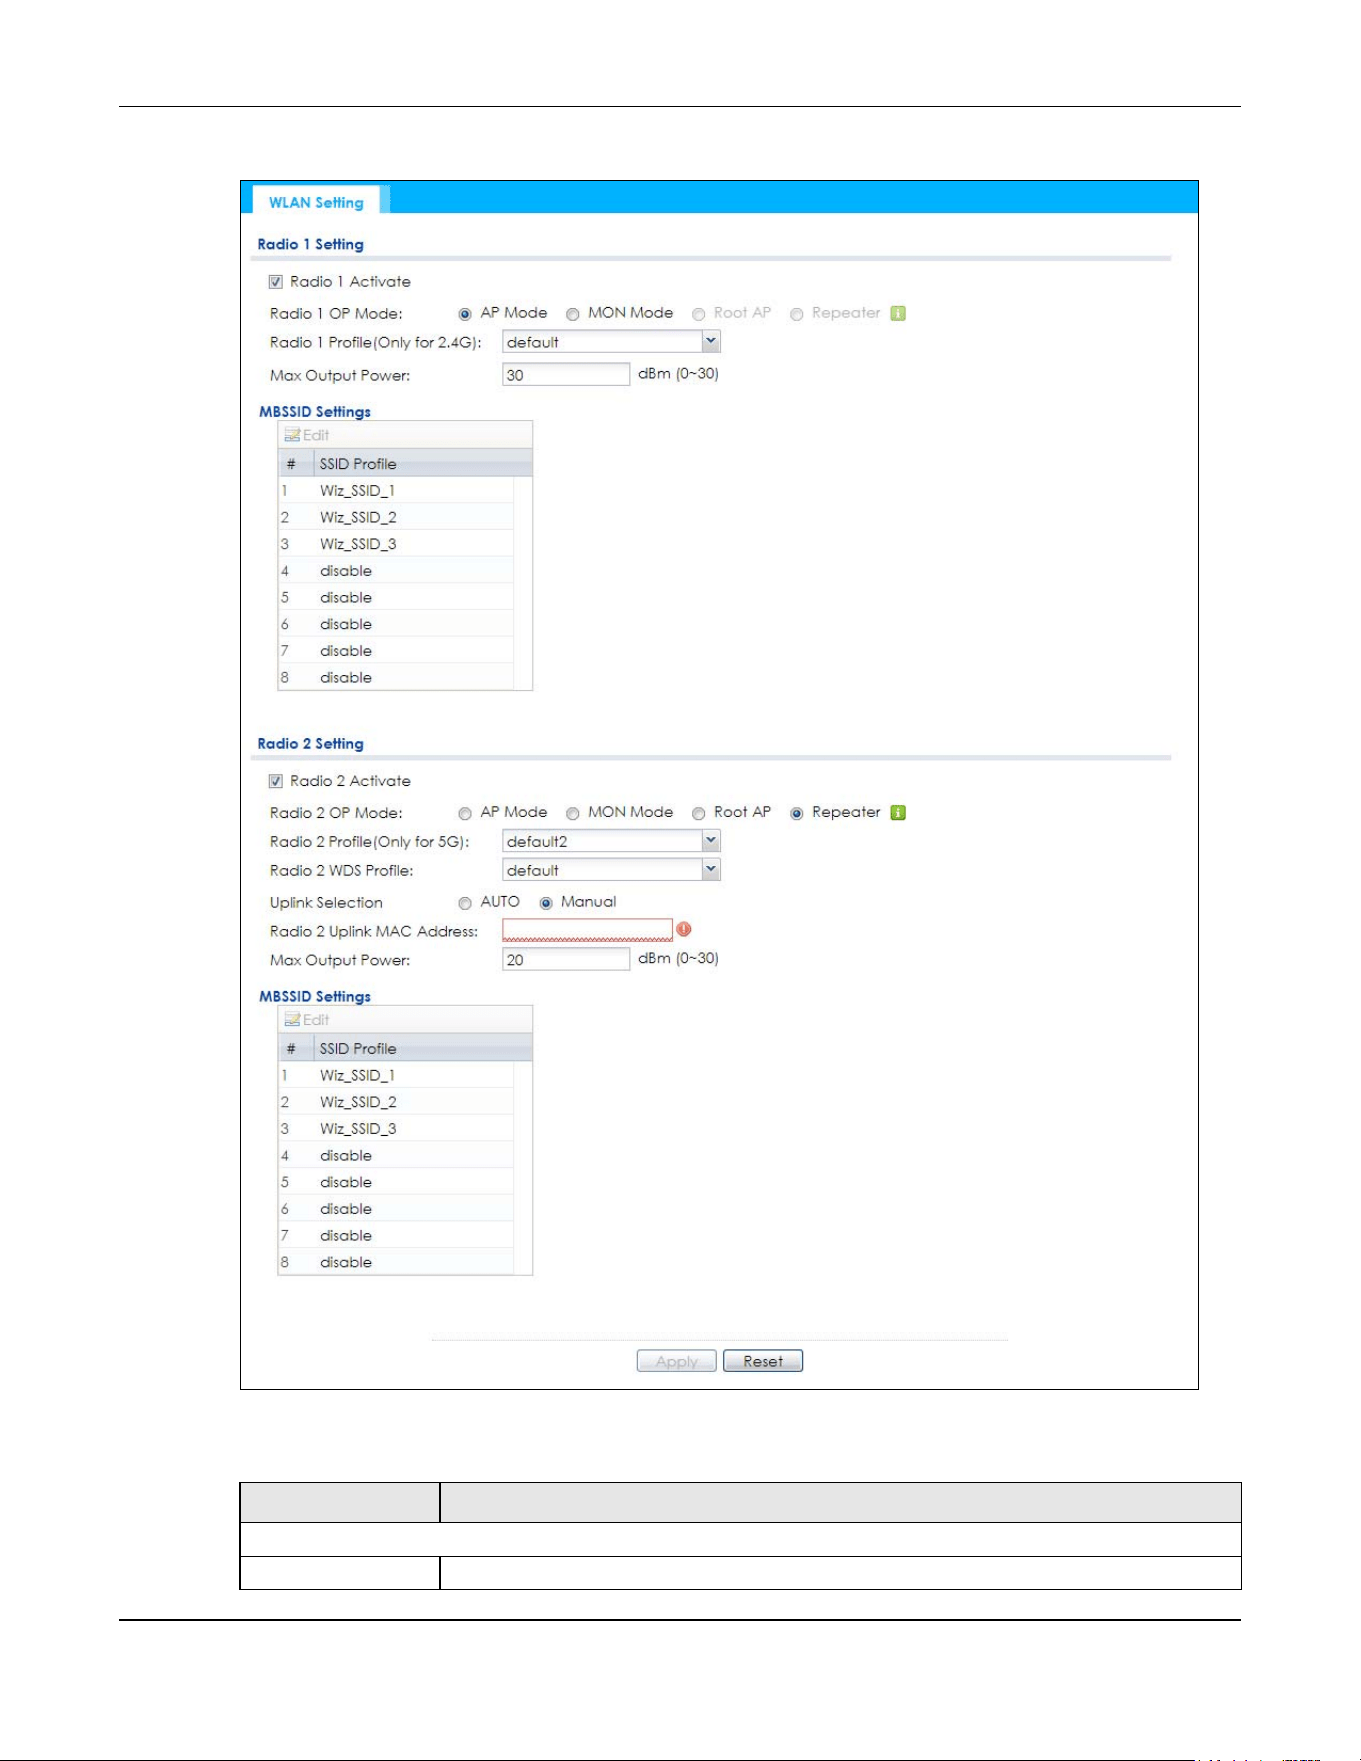1361x1761 pixels.
Task: Select MON Mode for Radio 1
Action: (573, 314)
